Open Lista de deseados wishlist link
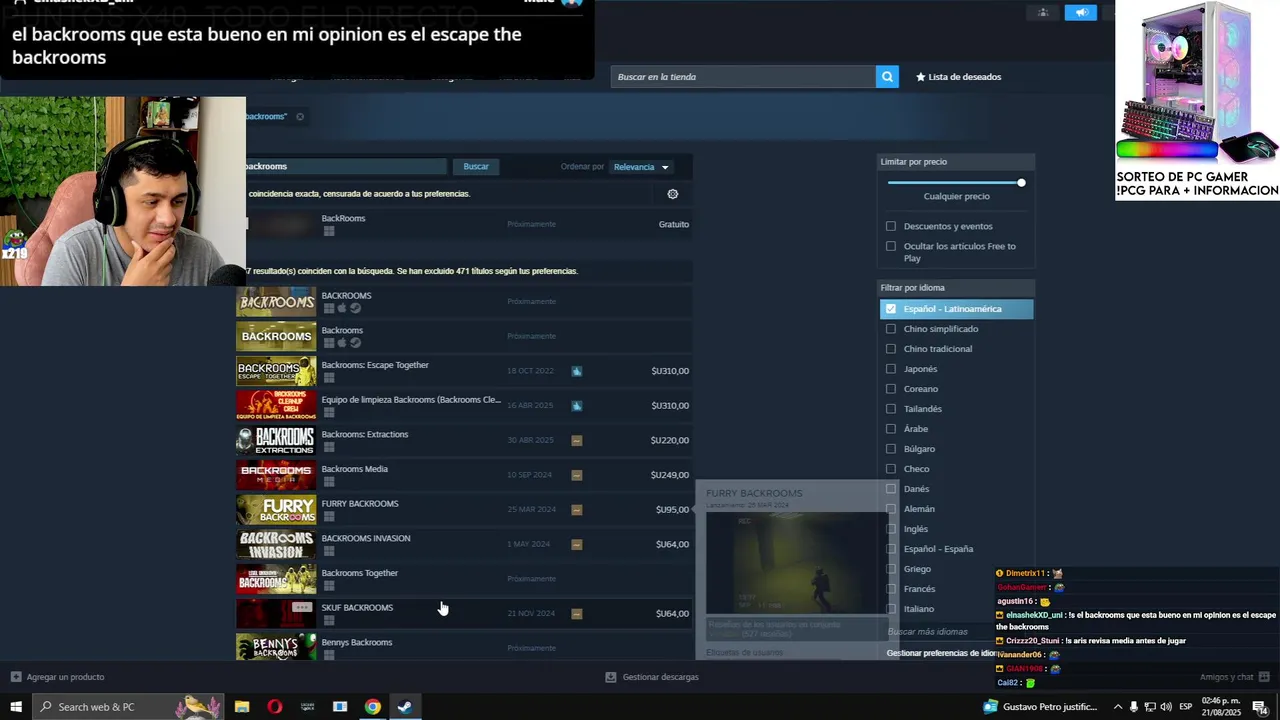The width and height of the screenshot is (1280, 720). [x=958, y=77]
